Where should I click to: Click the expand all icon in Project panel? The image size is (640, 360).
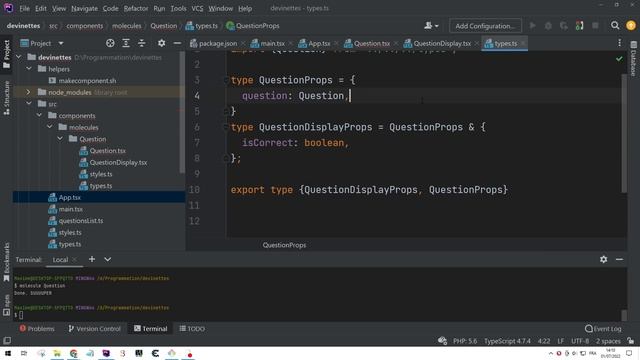pos(126,43)
